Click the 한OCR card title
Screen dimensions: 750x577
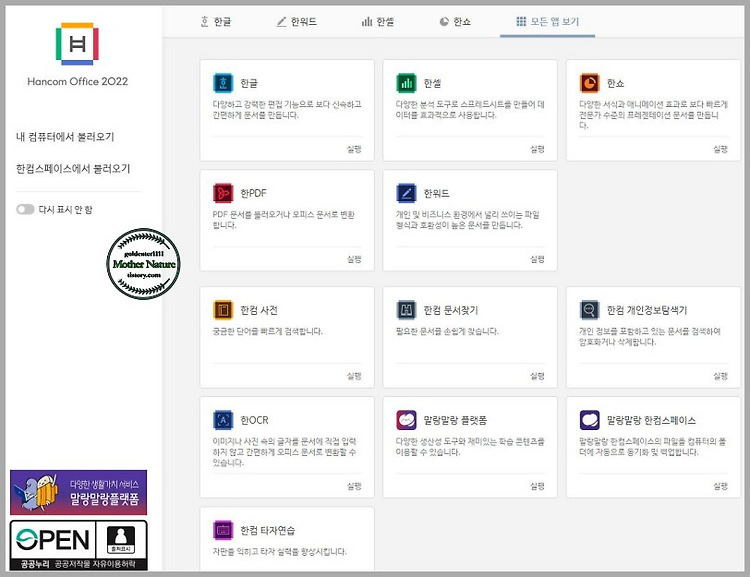pos(254,420)
